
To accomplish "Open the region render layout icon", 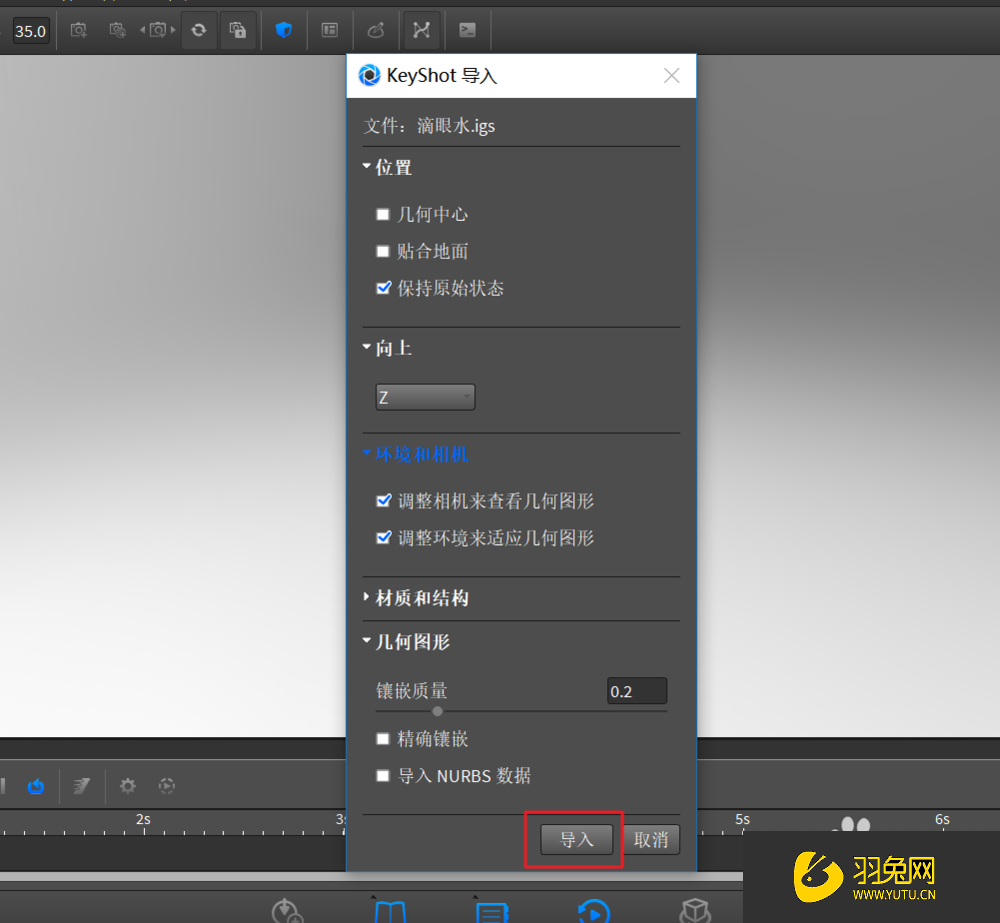I will coord(330,30).
